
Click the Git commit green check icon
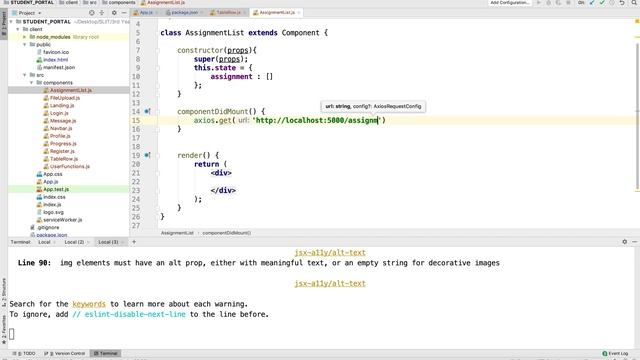click(602, 2)
